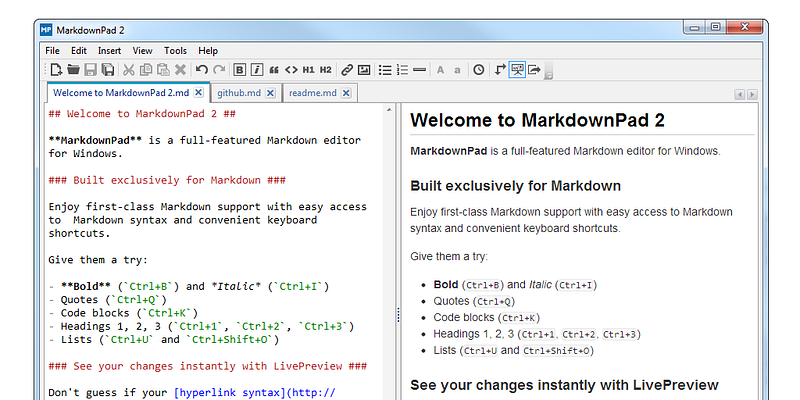The image size is (800, 400).
Task: Apply Heading 2 with the H2 icon
Action: (x=326, y=70)
